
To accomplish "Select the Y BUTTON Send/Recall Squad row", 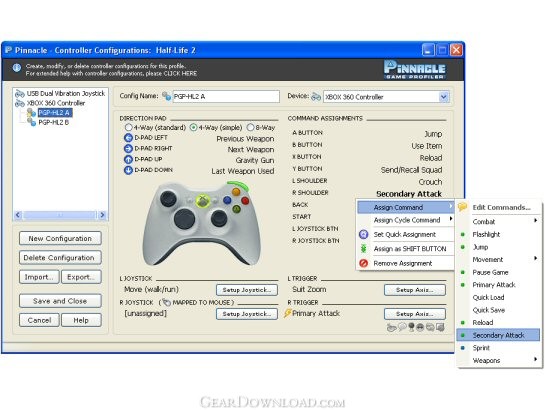I will (367, 170).
